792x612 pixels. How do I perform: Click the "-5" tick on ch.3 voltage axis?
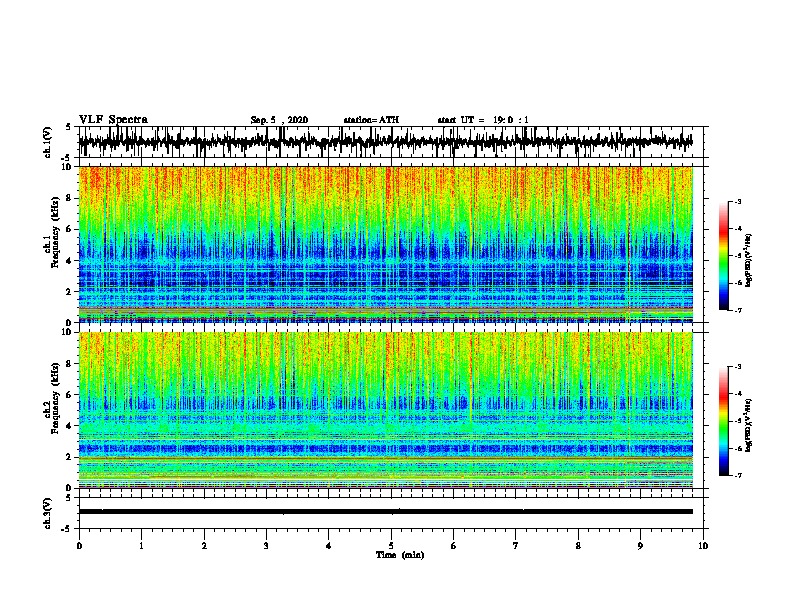67,529
